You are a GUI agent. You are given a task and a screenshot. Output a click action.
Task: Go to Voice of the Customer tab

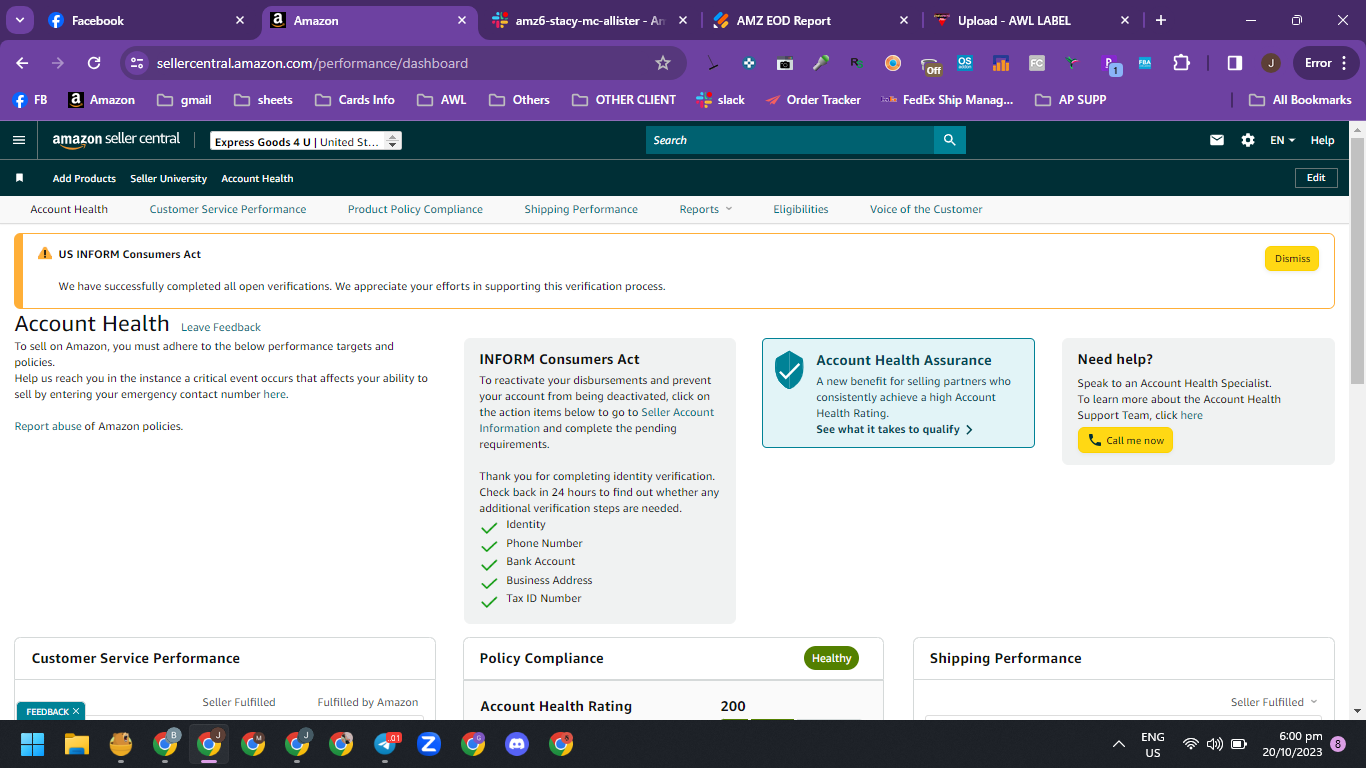click(926, 209)
